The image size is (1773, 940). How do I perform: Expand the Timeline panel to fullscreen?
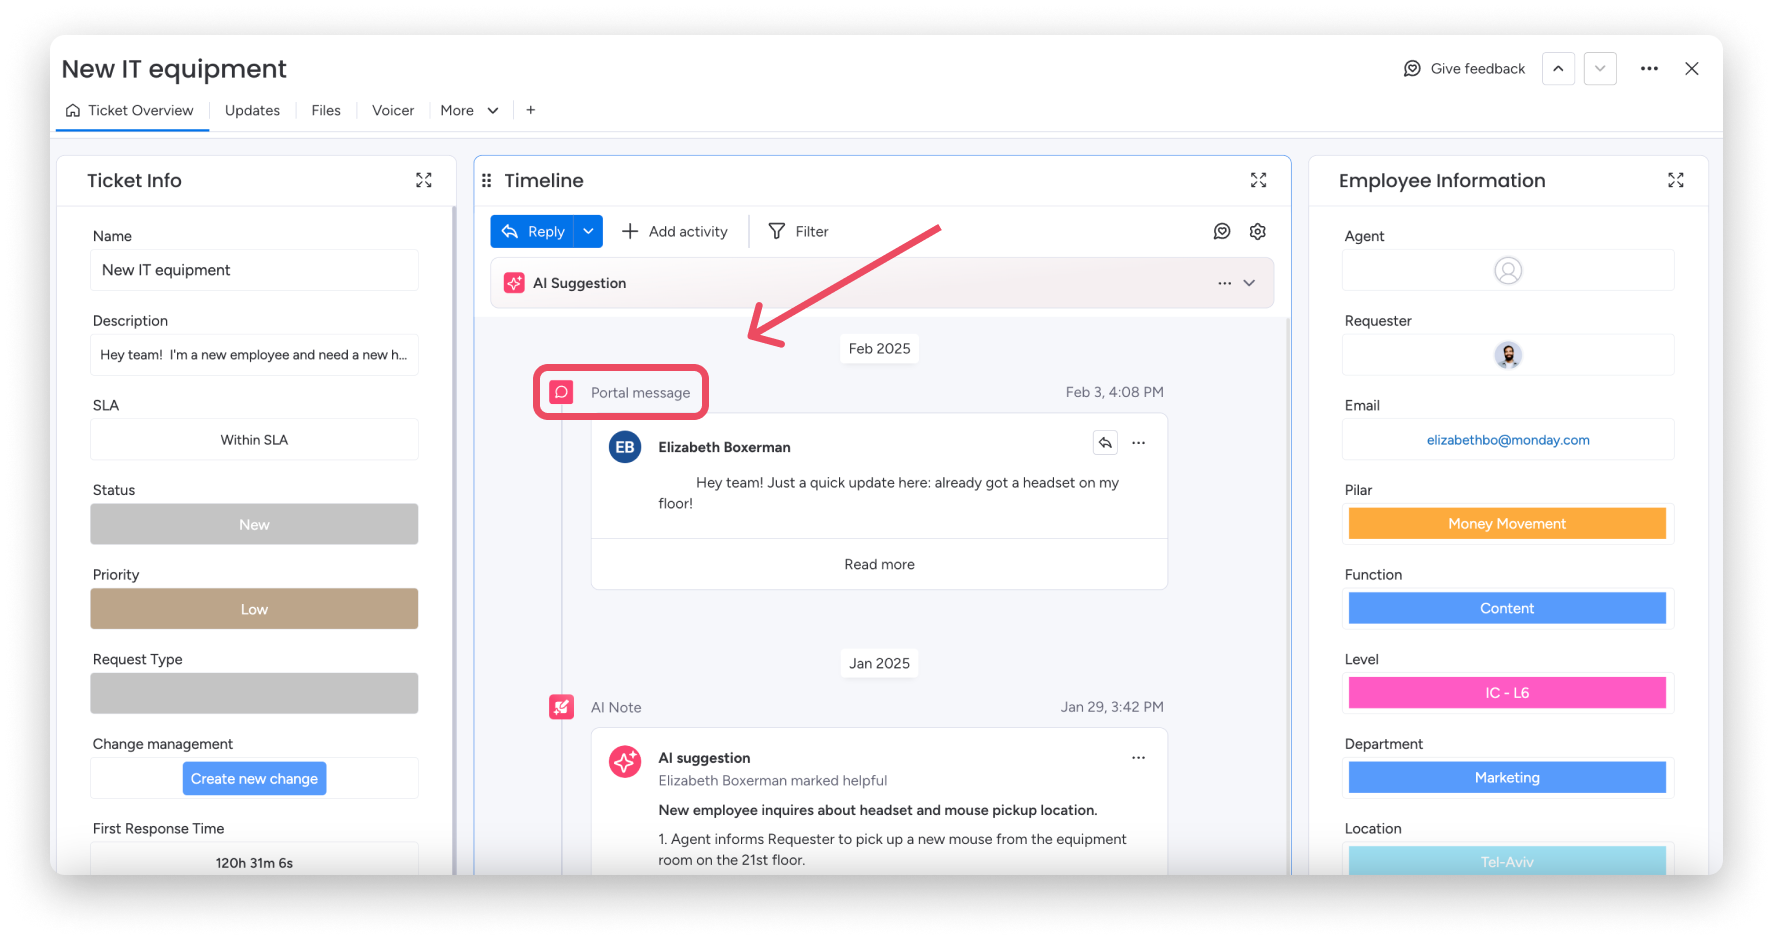(1258, 180)
